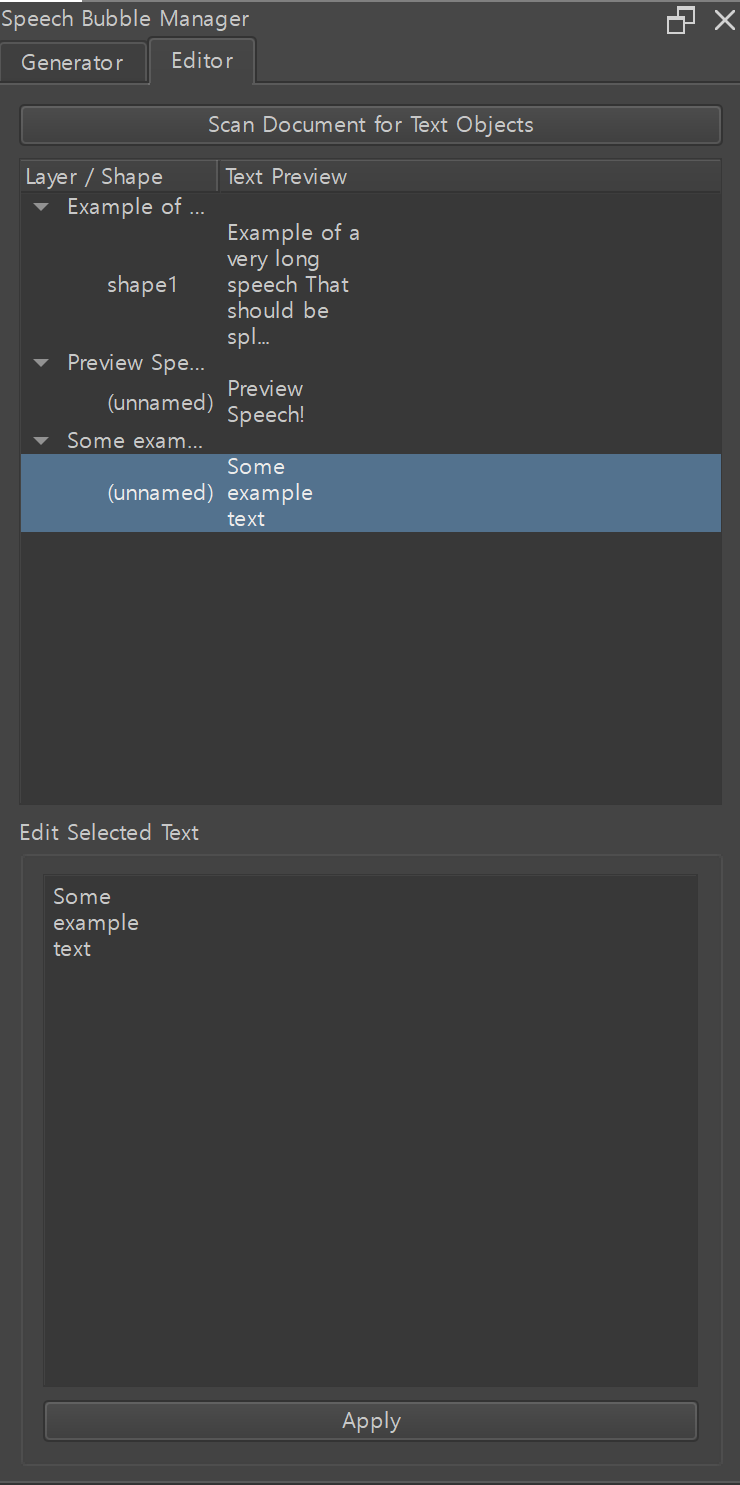Float the Speech Bubble Manager docker
This screenshot has width=740, height=1485.
coord(681,20)
